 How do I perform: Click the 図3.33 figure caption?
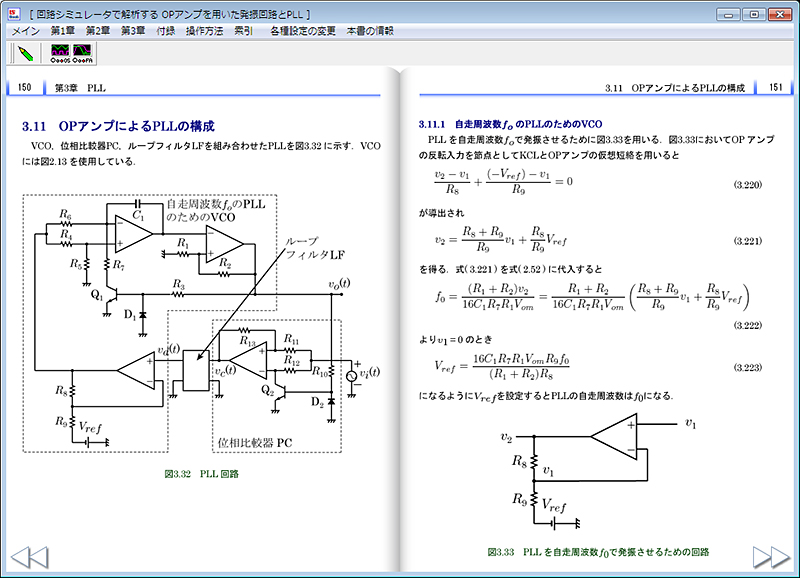click(598, 552)
